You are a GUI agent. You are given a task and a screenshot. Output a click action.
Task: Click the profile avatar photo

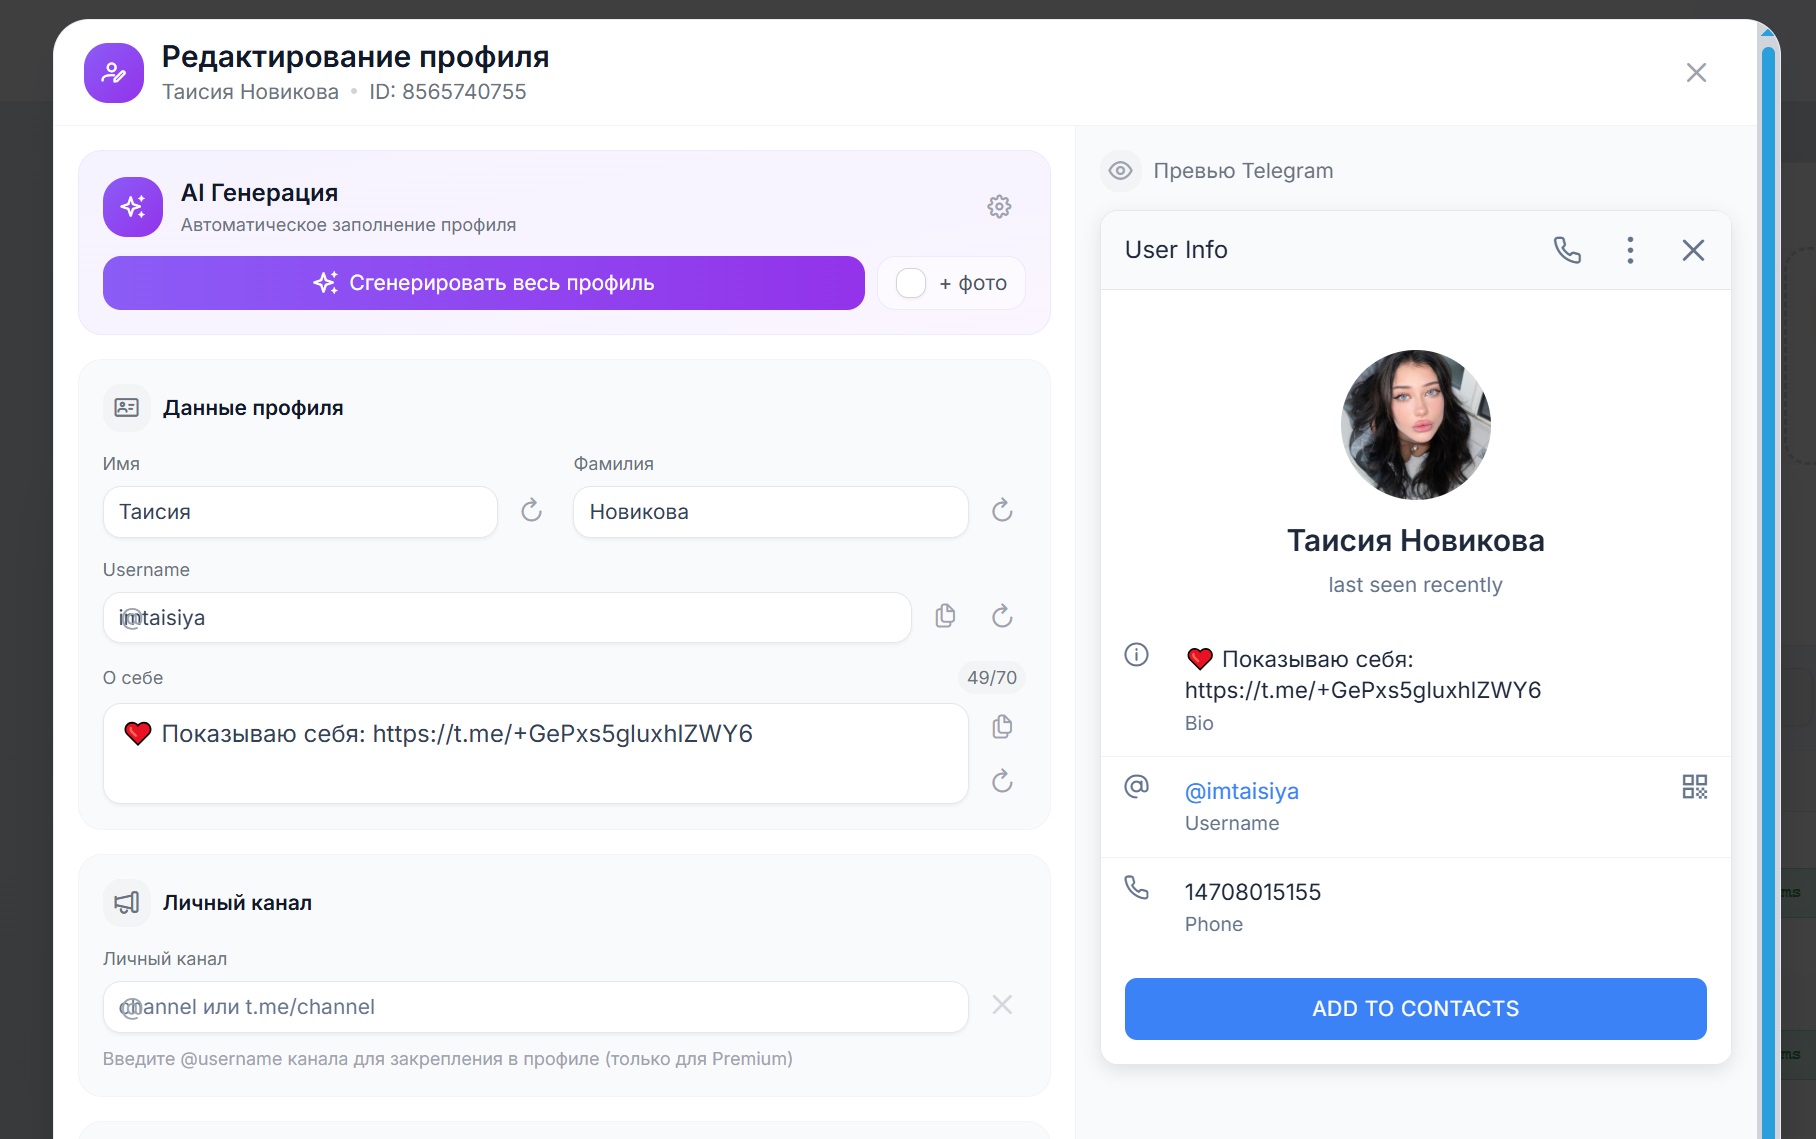[x=1415, y=425]
